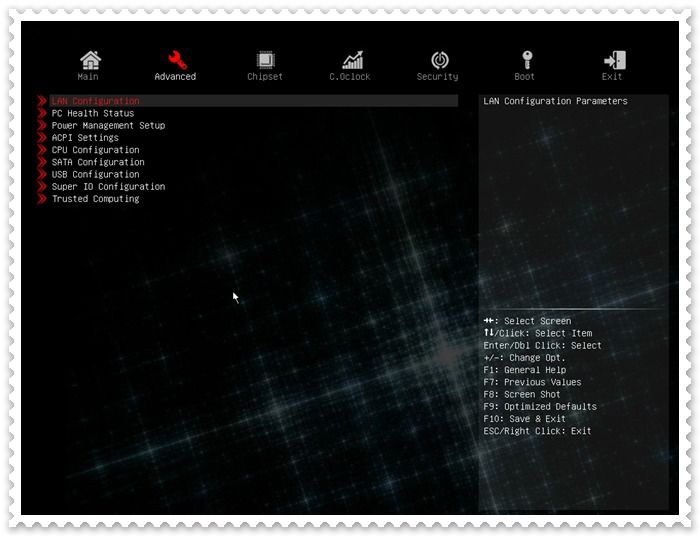The image size is (700, 536).
Task: Click the chevron beside CPU Configuration
Action: (x=42, y=150)
